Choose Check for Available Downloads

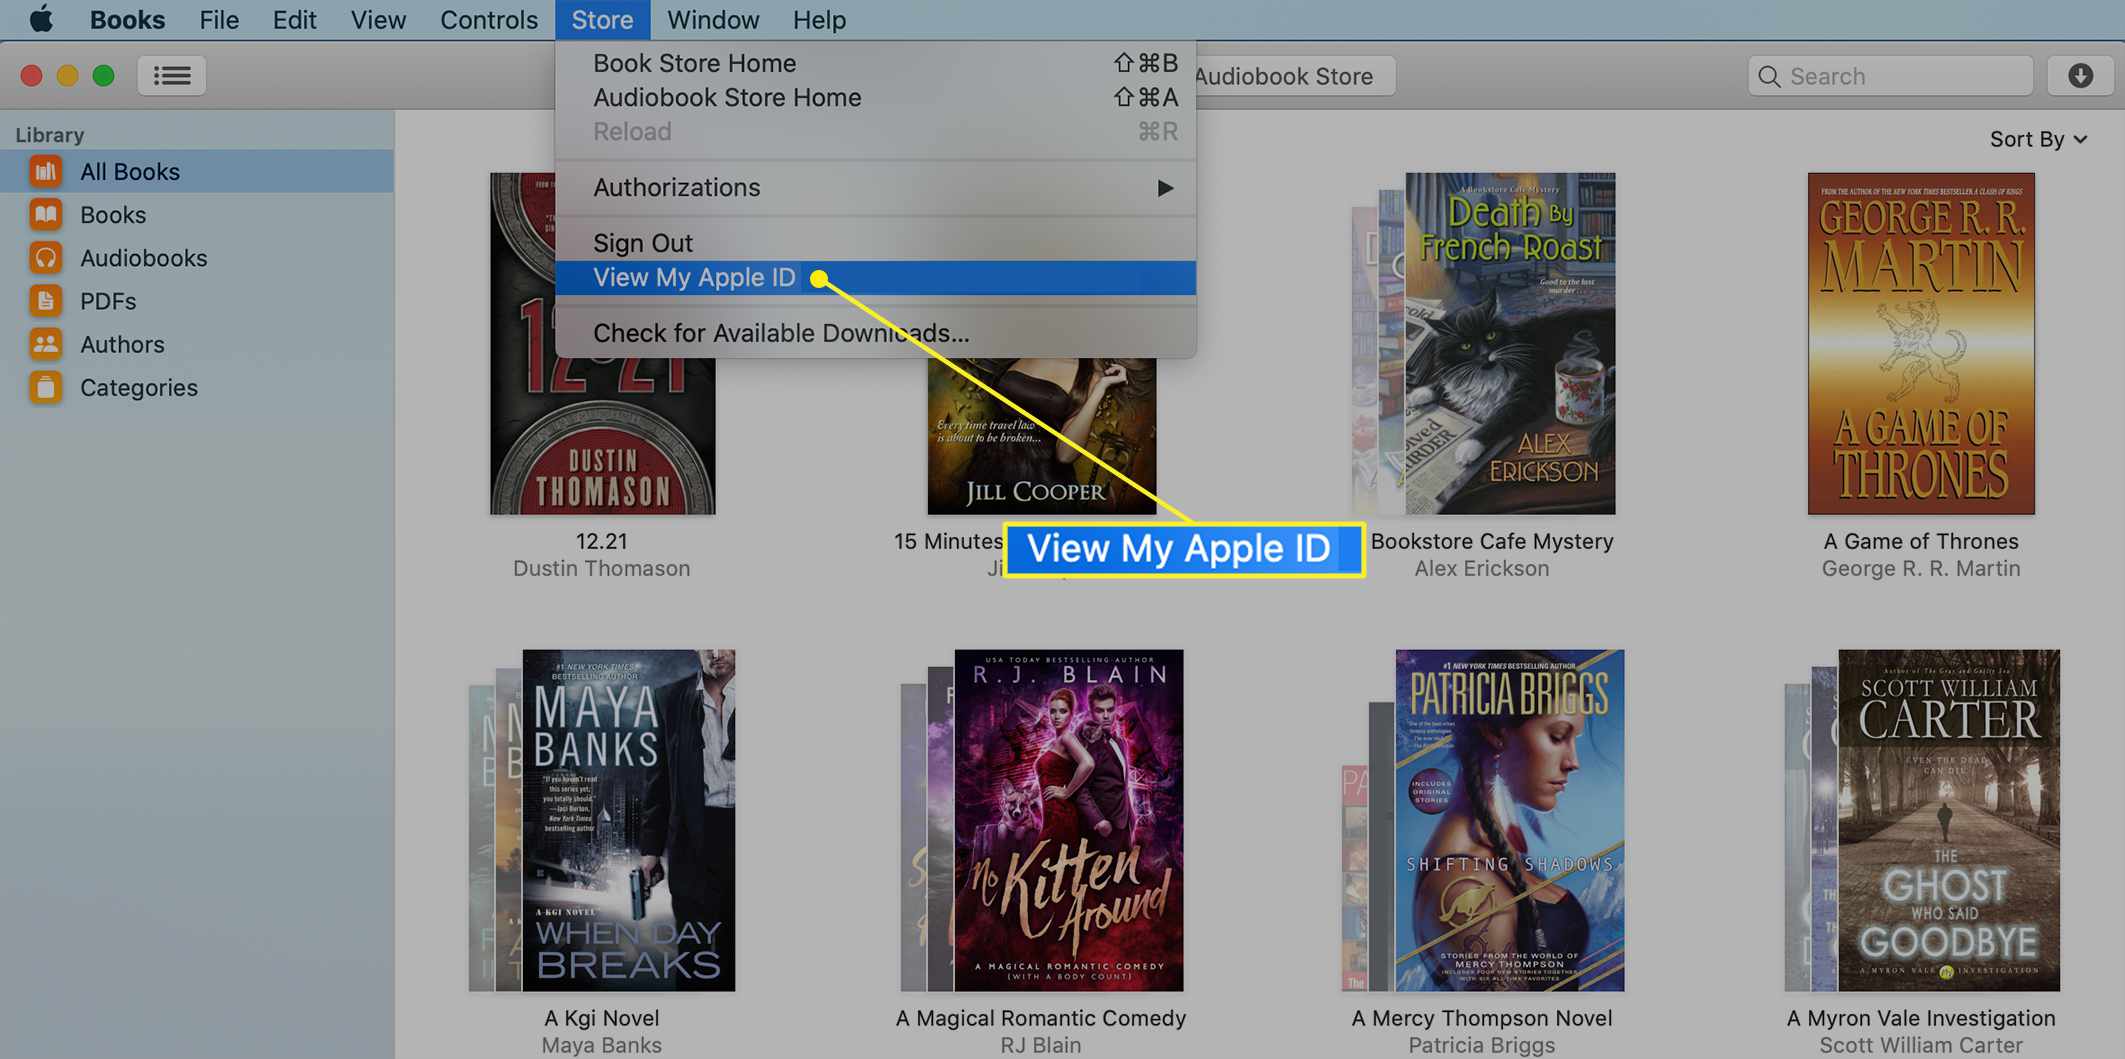875,333
